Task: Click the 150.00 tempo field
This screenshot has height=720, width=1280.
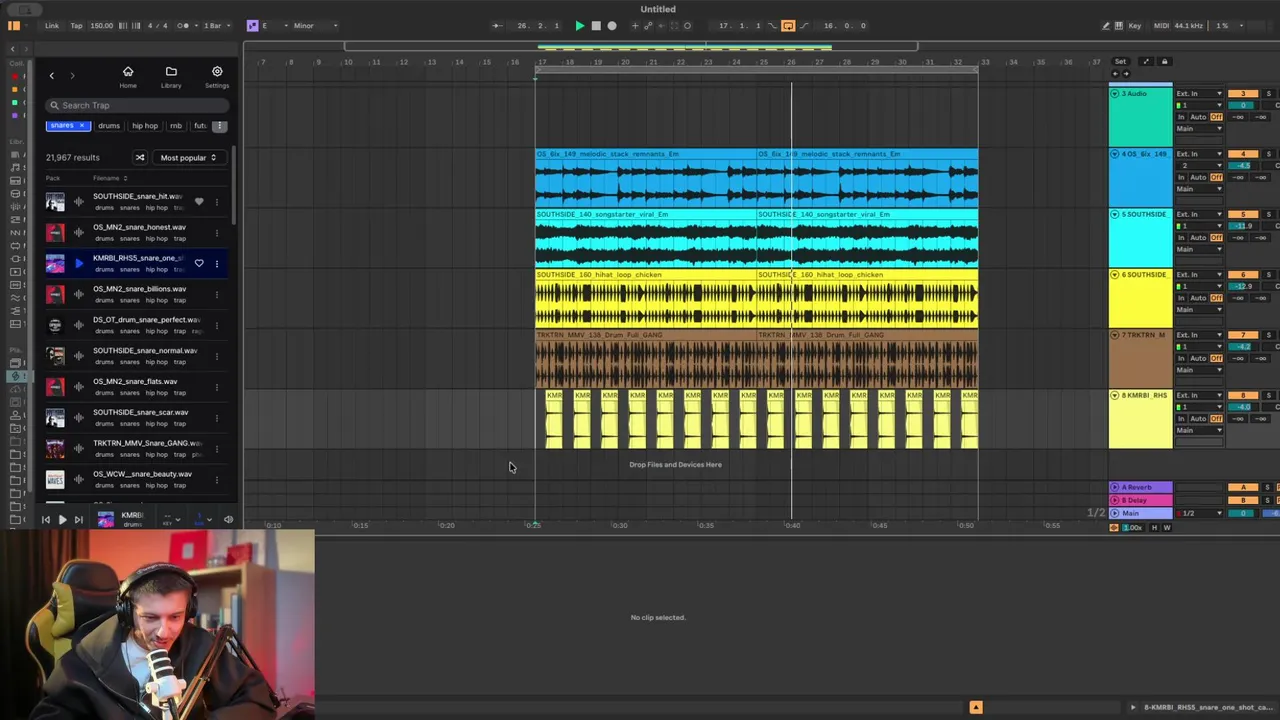Action: [x=101, y=25]
